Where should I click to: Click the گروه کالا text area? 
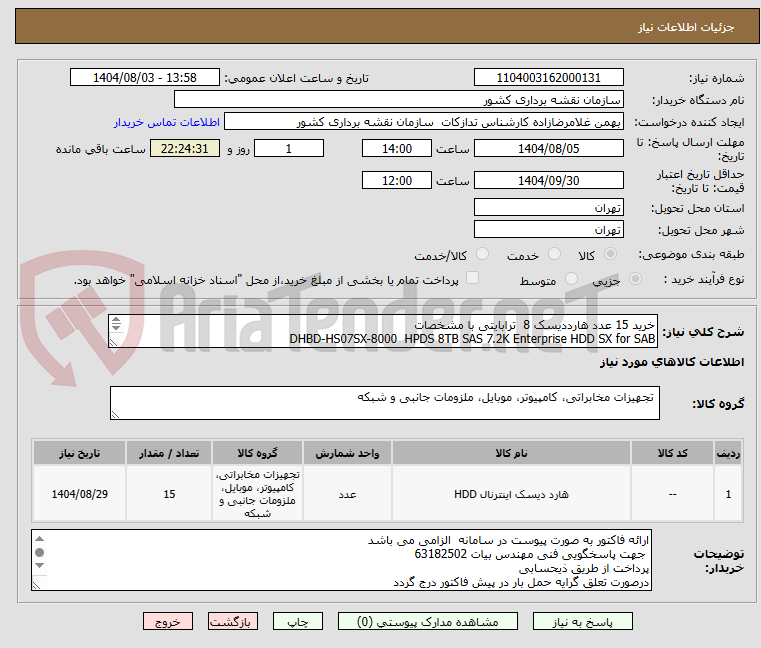tap(385, 403)
